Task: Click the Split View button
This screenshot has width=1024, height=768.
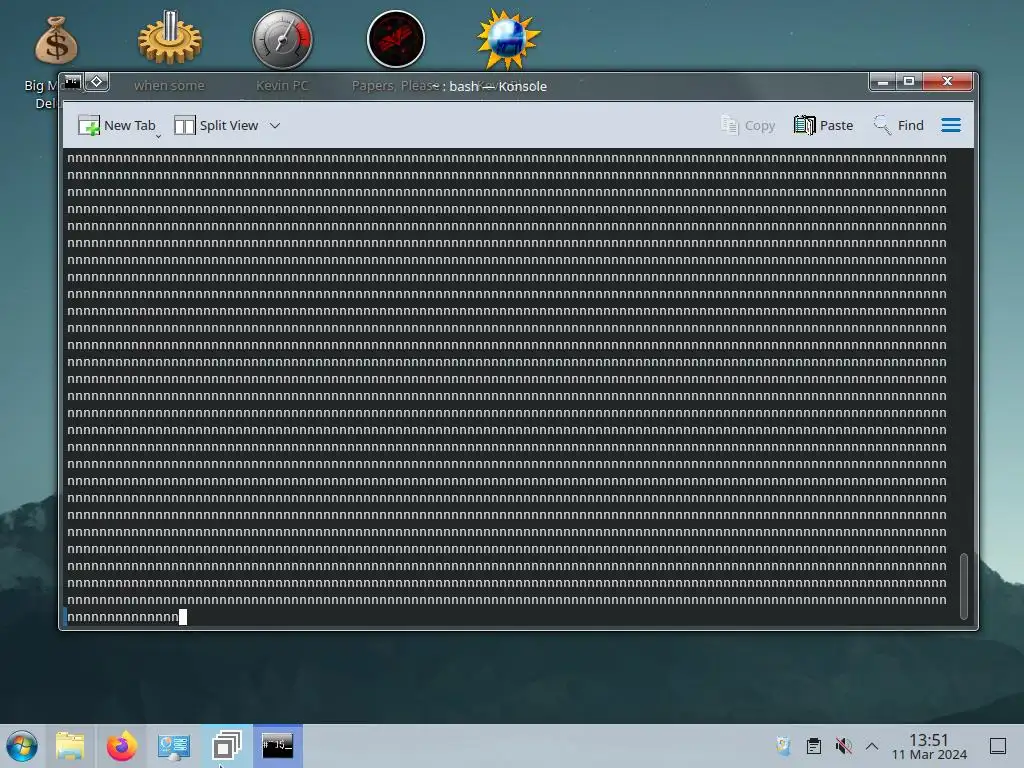Action: [216, 125]
